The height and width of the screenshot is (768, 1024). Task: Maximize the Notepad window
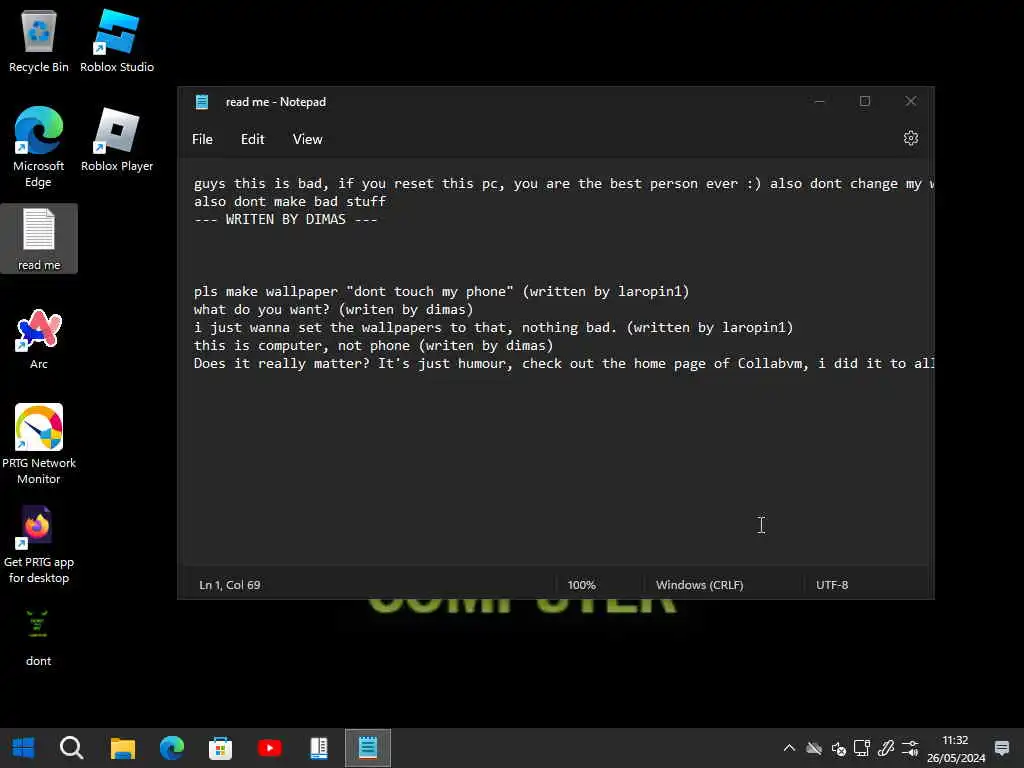(x=865, y=101)
